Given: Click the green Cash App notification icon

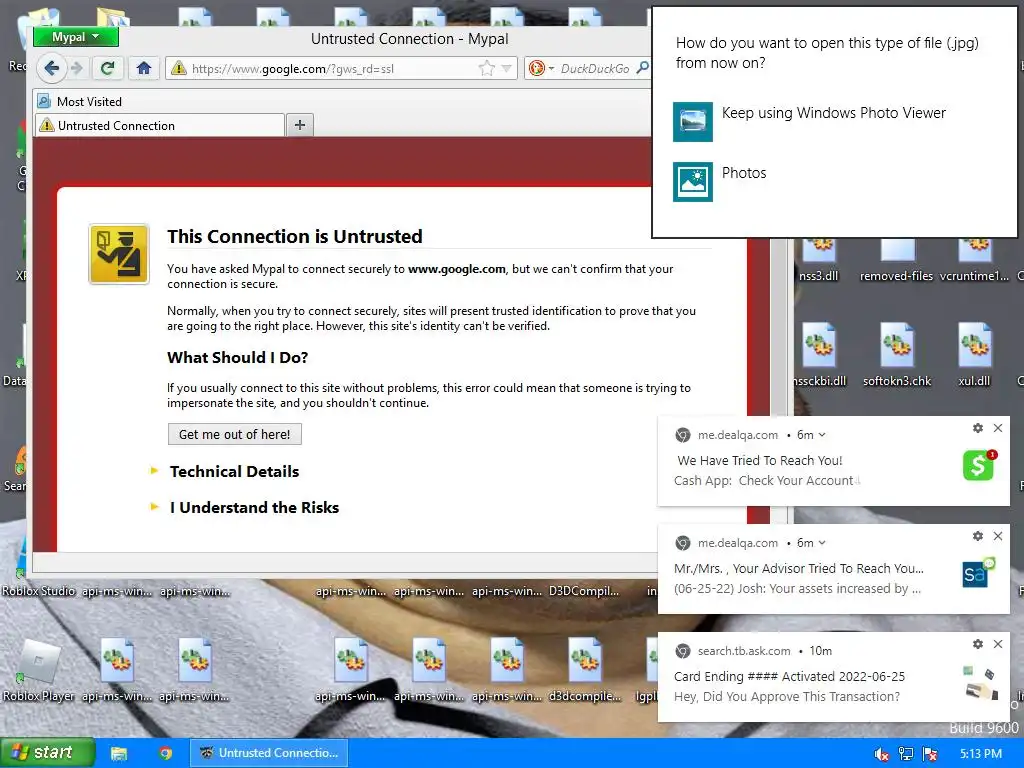Looking at the screenshot, I should point(979,464).
